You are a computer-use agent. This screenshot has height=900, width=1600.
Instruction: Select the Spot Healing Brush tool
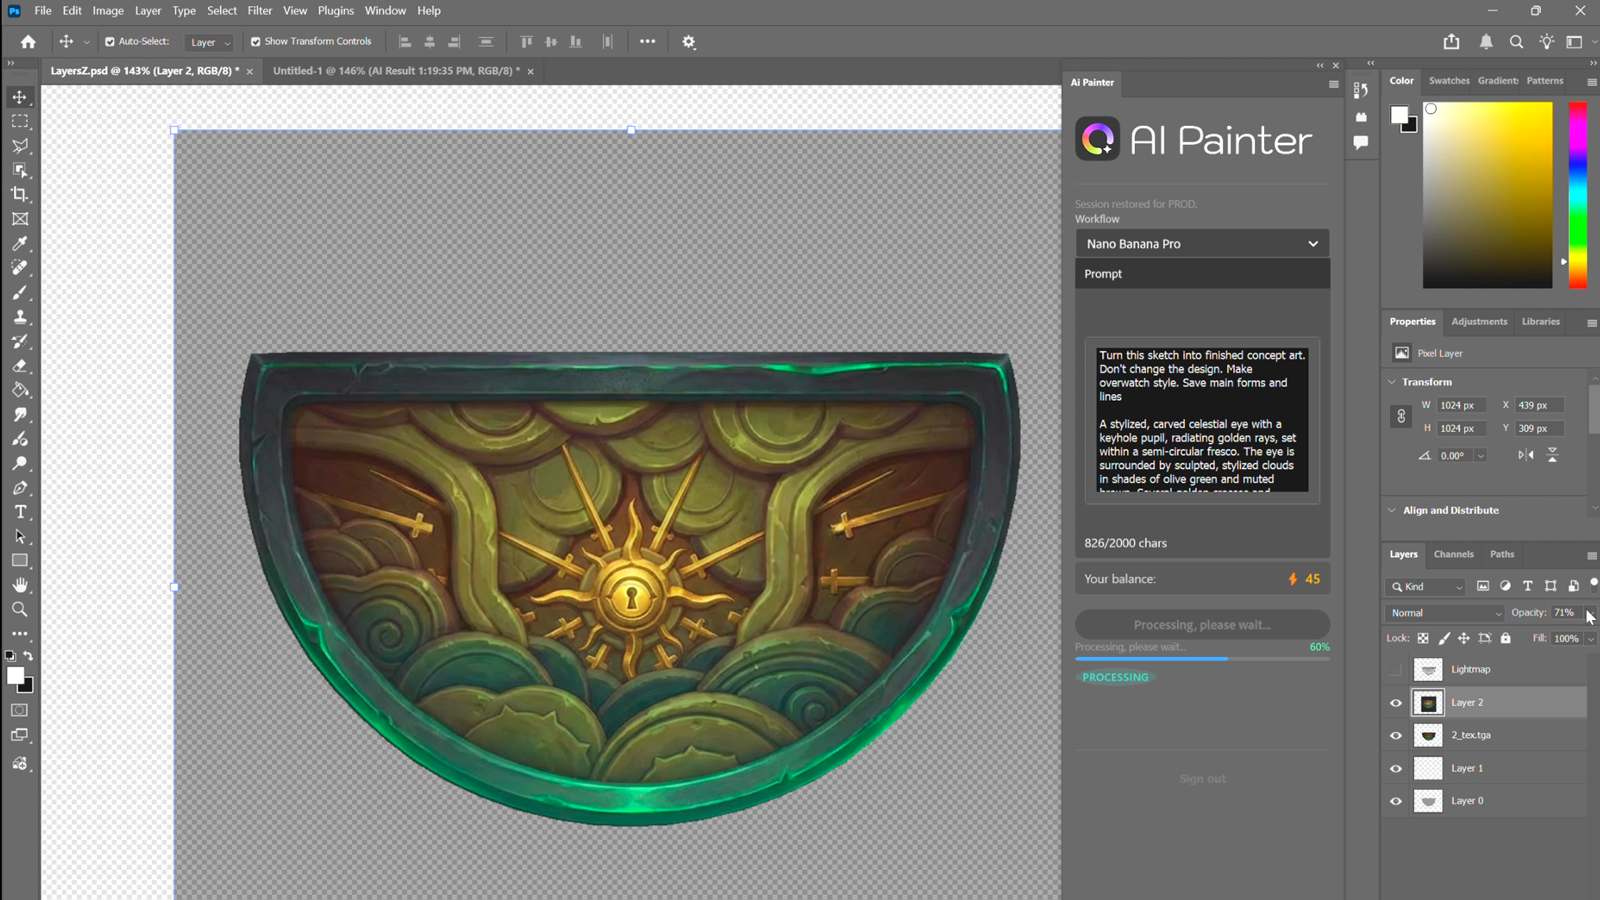tap(20, 268)
